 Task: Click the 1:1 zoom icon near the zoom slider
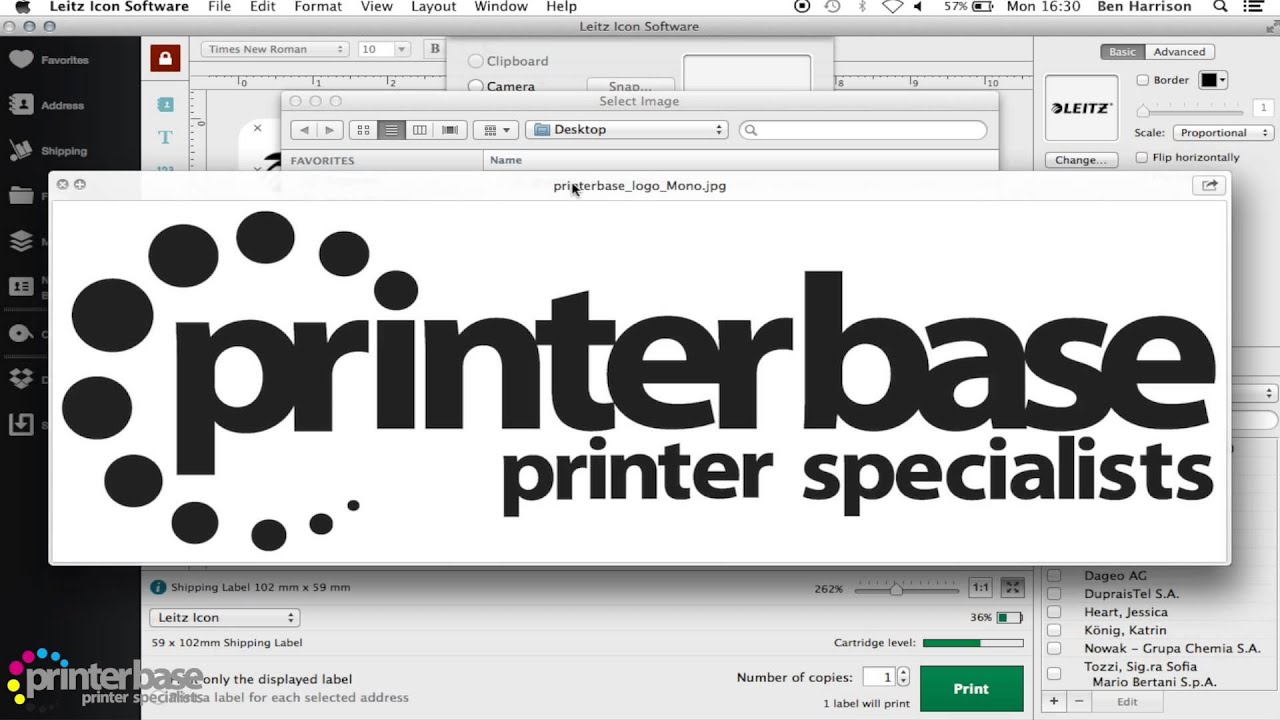pos(980,587)
